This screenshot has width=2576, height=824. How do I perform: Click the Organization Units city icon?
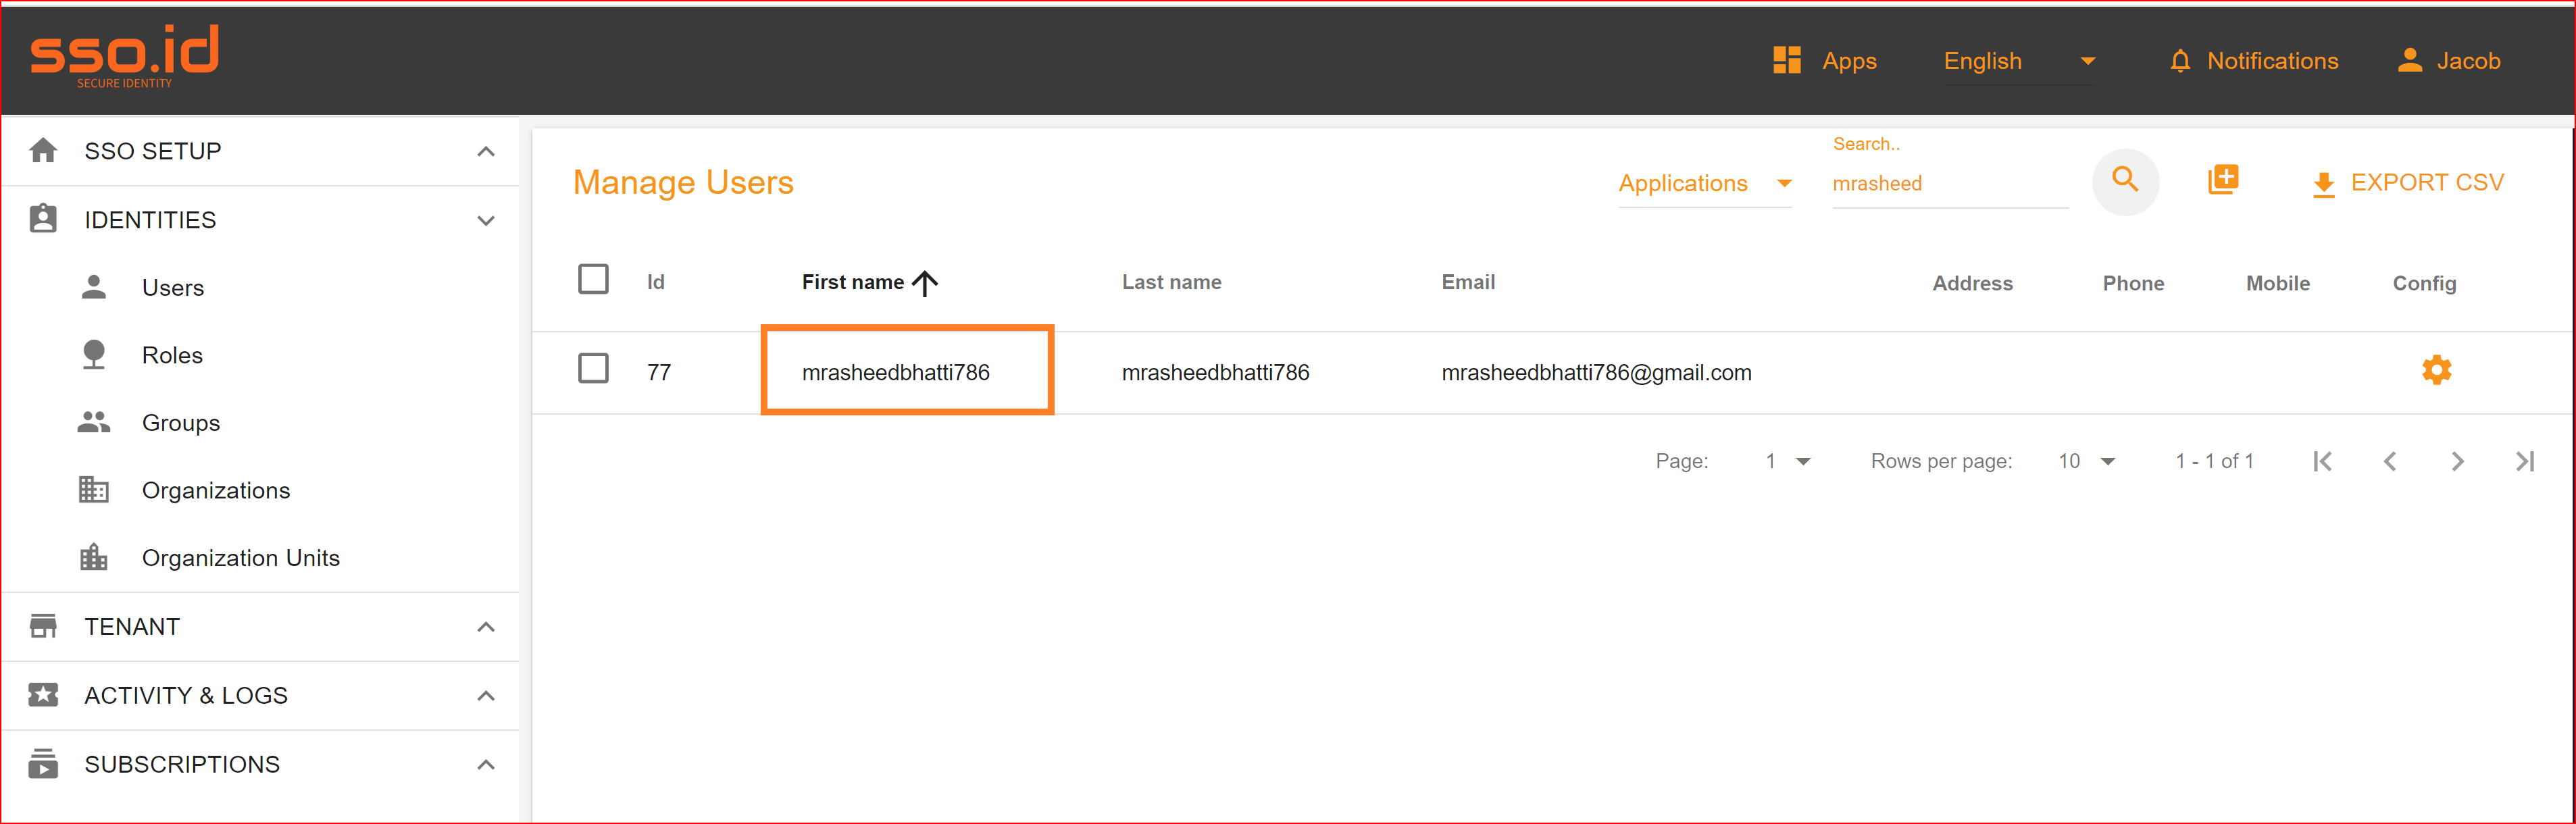94,557
